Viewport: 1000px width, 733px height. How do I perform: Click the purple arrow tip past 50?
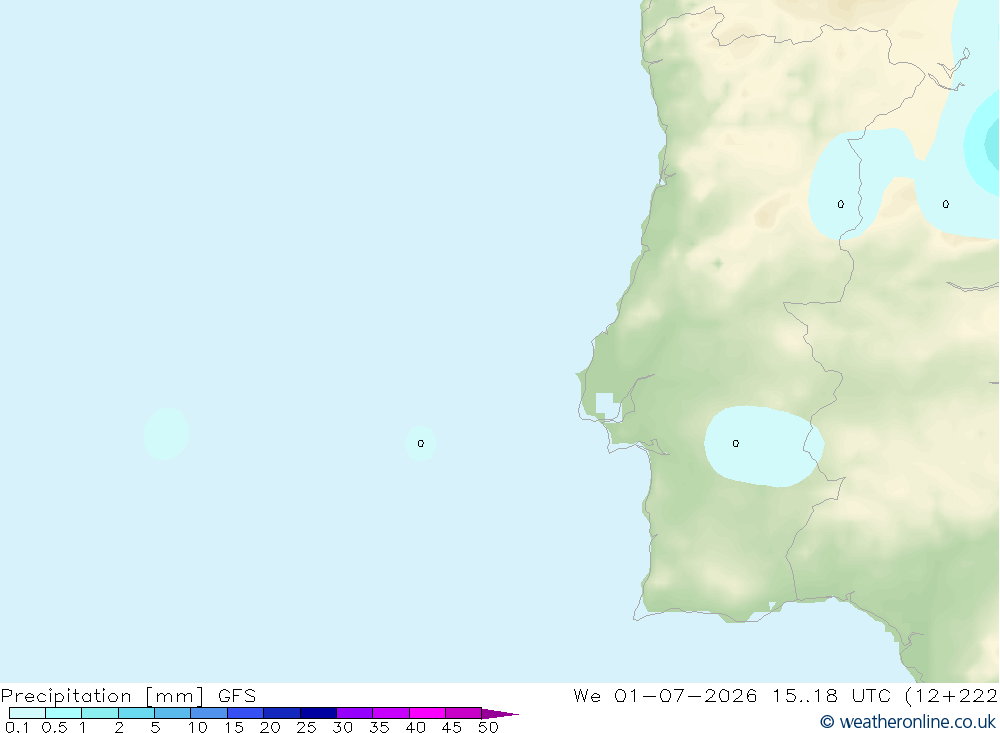(500, 713)
